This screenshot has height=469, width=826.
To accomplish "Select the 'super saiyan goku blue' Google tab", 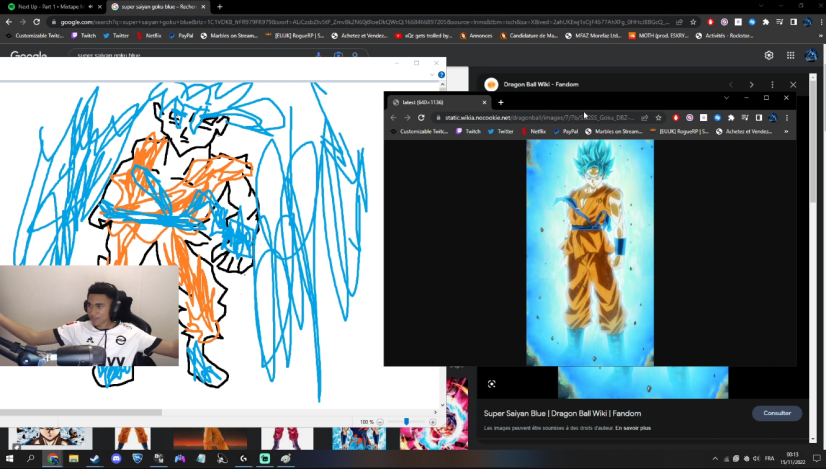I will point(158,7).
